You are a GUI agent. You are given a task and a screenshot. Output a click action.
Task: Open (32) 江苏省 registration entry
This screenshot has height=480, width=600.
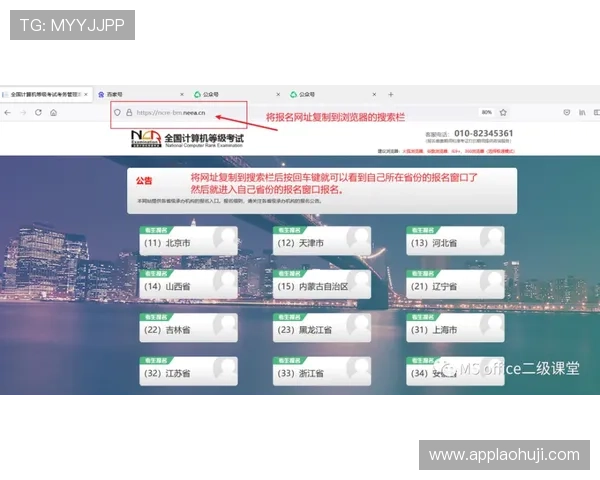click(188, 371)
